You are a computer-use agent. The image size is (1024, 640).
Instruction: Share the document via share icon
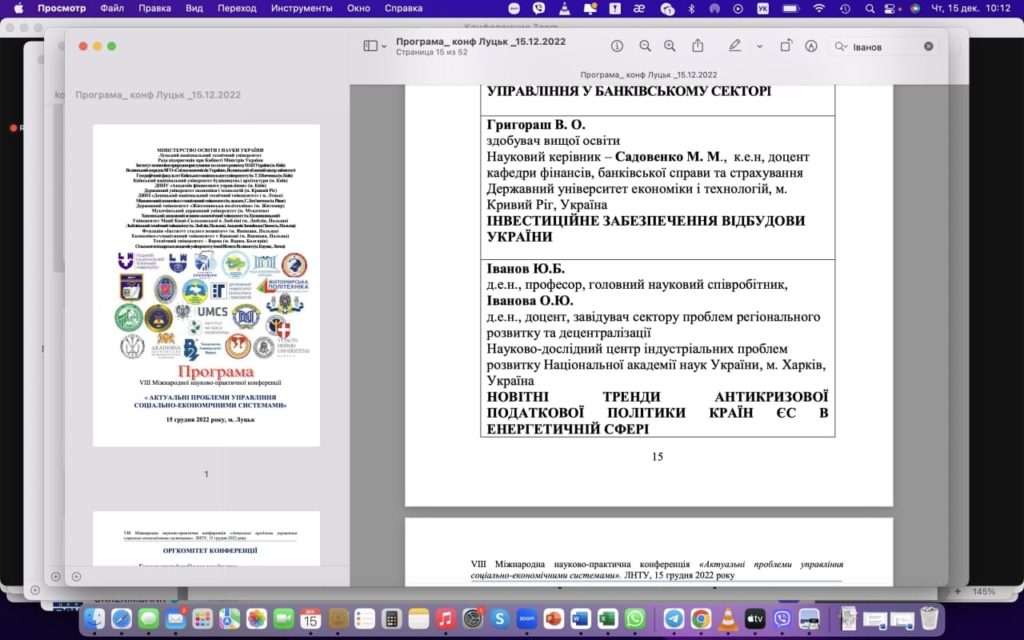coord(697,46)
